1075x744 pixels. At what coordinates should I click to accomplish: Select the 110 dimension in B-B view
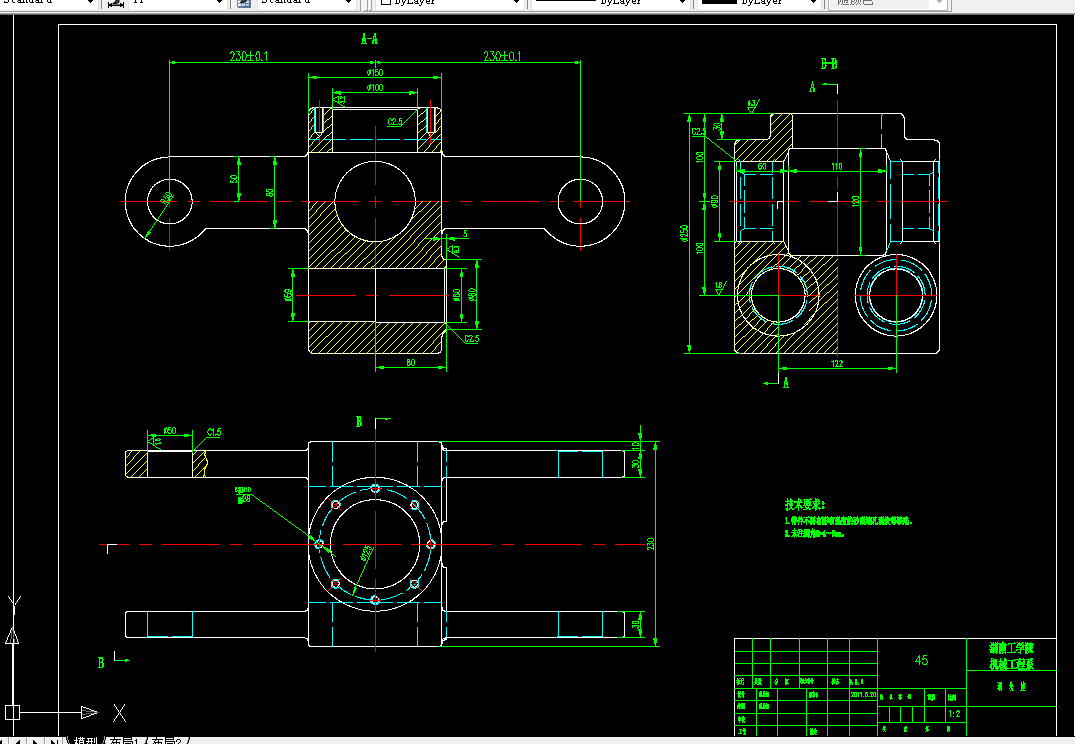click(x=836, y=167)
